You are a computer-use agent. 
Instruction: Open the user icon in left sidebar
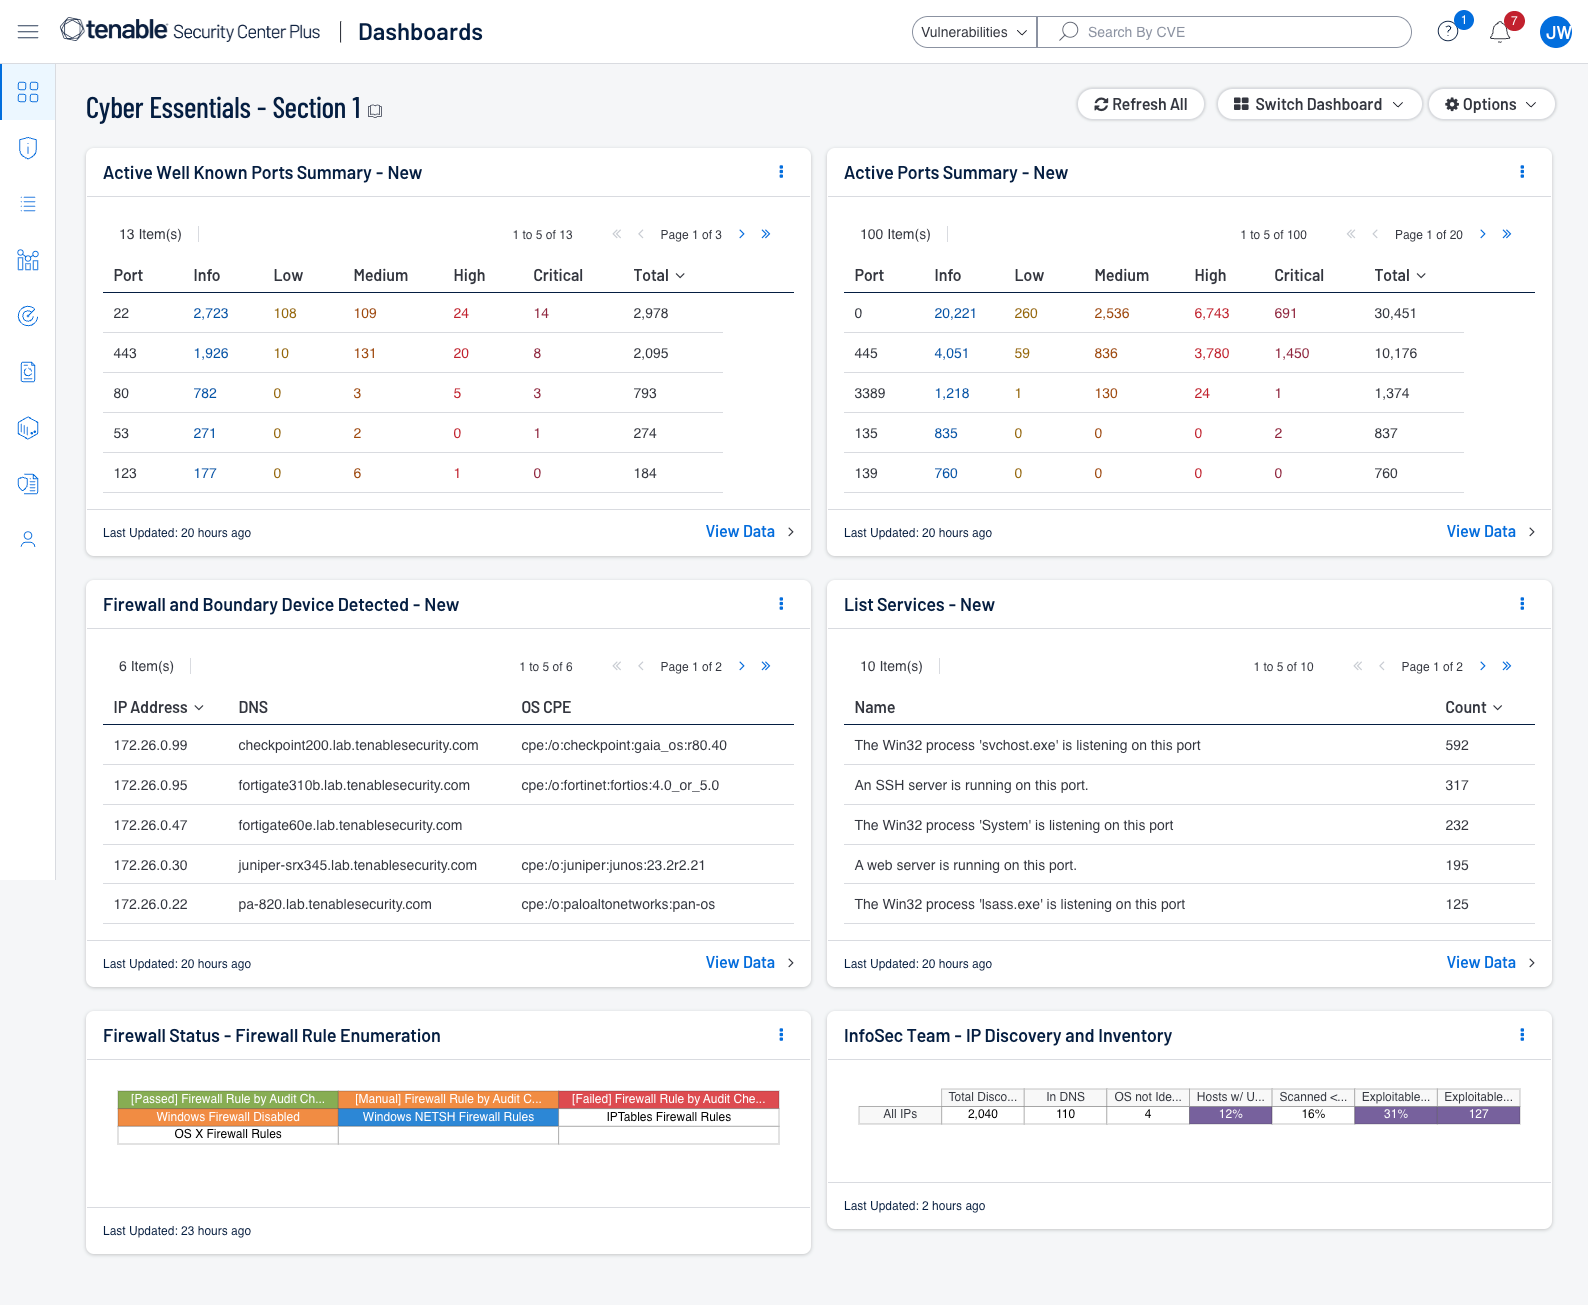click(28, 540)
